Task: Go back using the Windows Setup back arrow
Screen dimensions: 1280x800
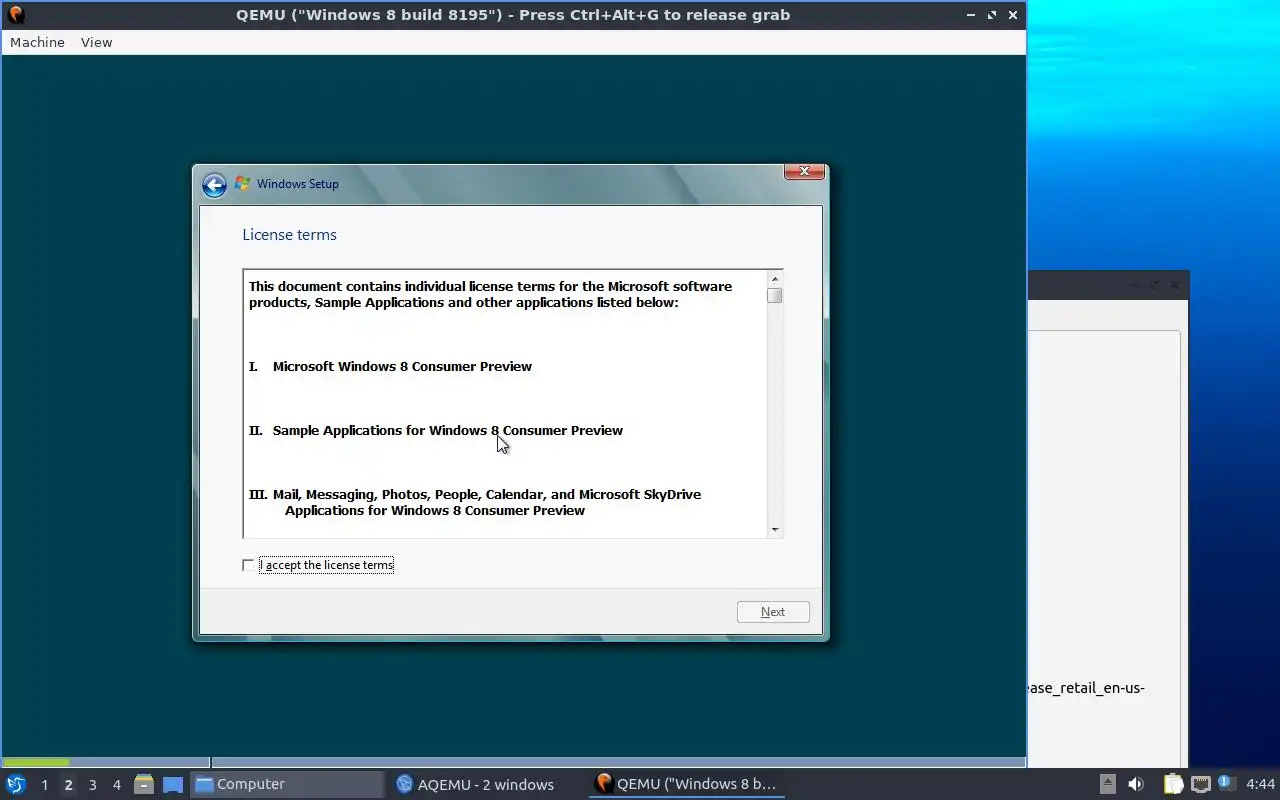Action: pos(214,185)
